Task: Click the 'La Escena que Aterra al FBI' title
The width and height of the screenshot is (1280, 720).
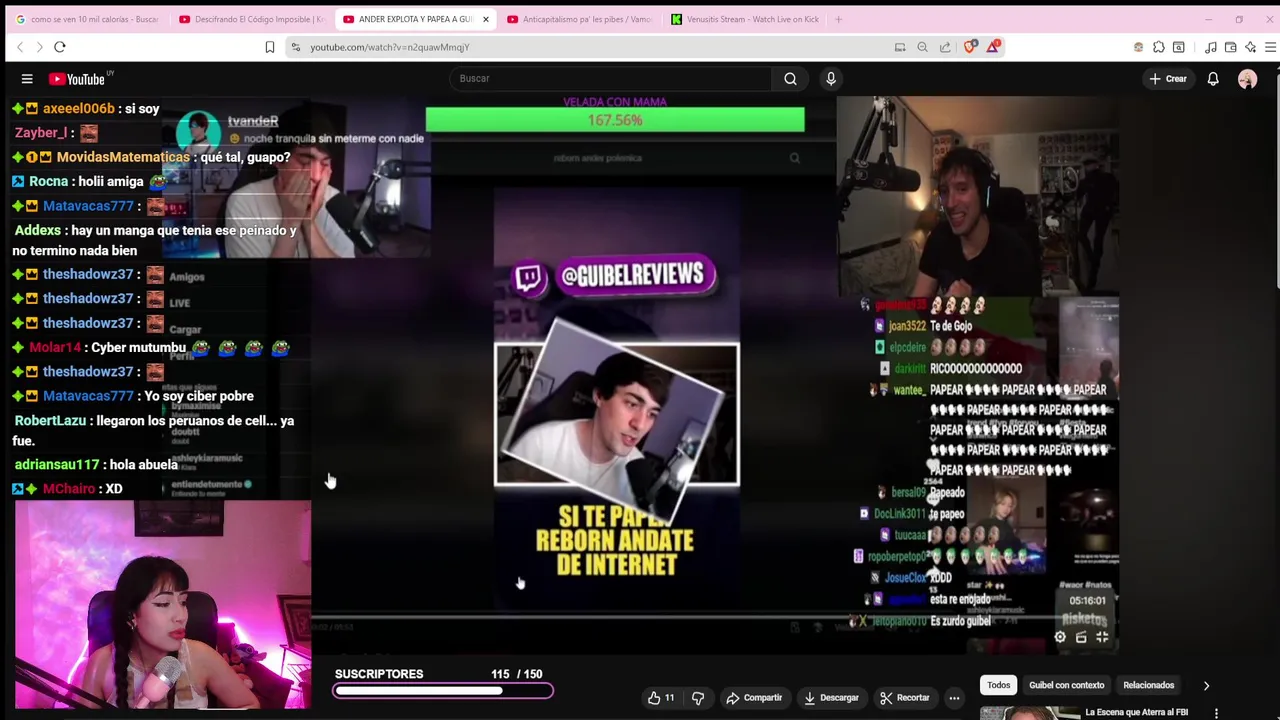Action: 1136,713
